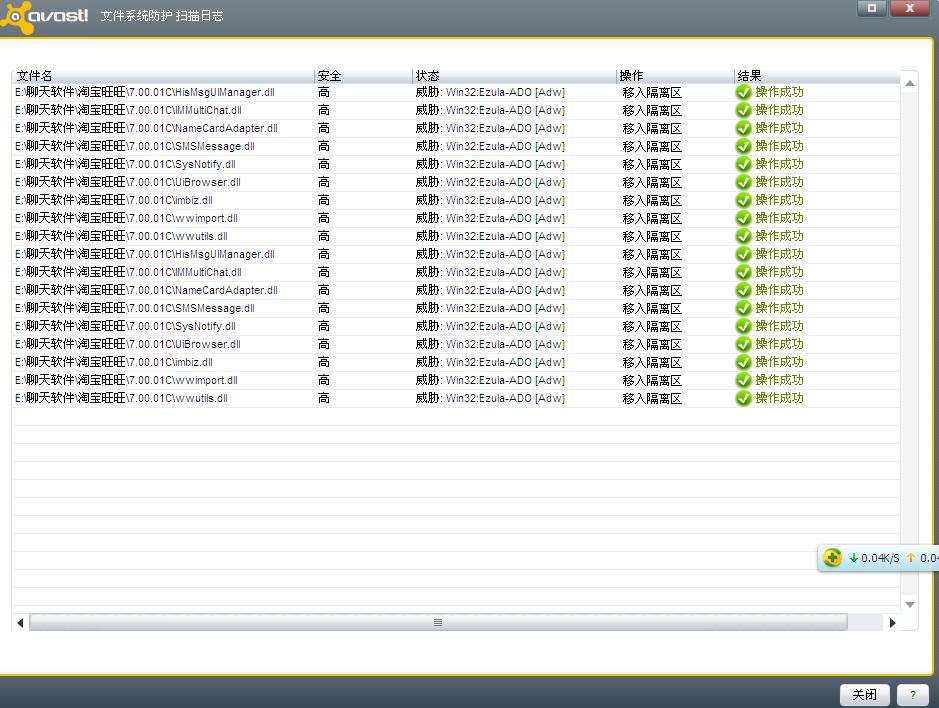Select the second SysNotify.dll file path

tap(125, 326)
